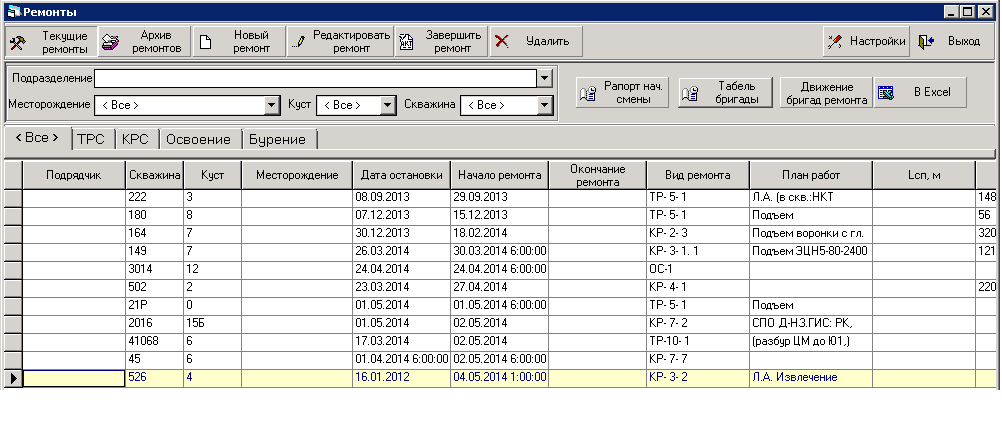Click the red X Удалить icon

click(x=502, y=42)
